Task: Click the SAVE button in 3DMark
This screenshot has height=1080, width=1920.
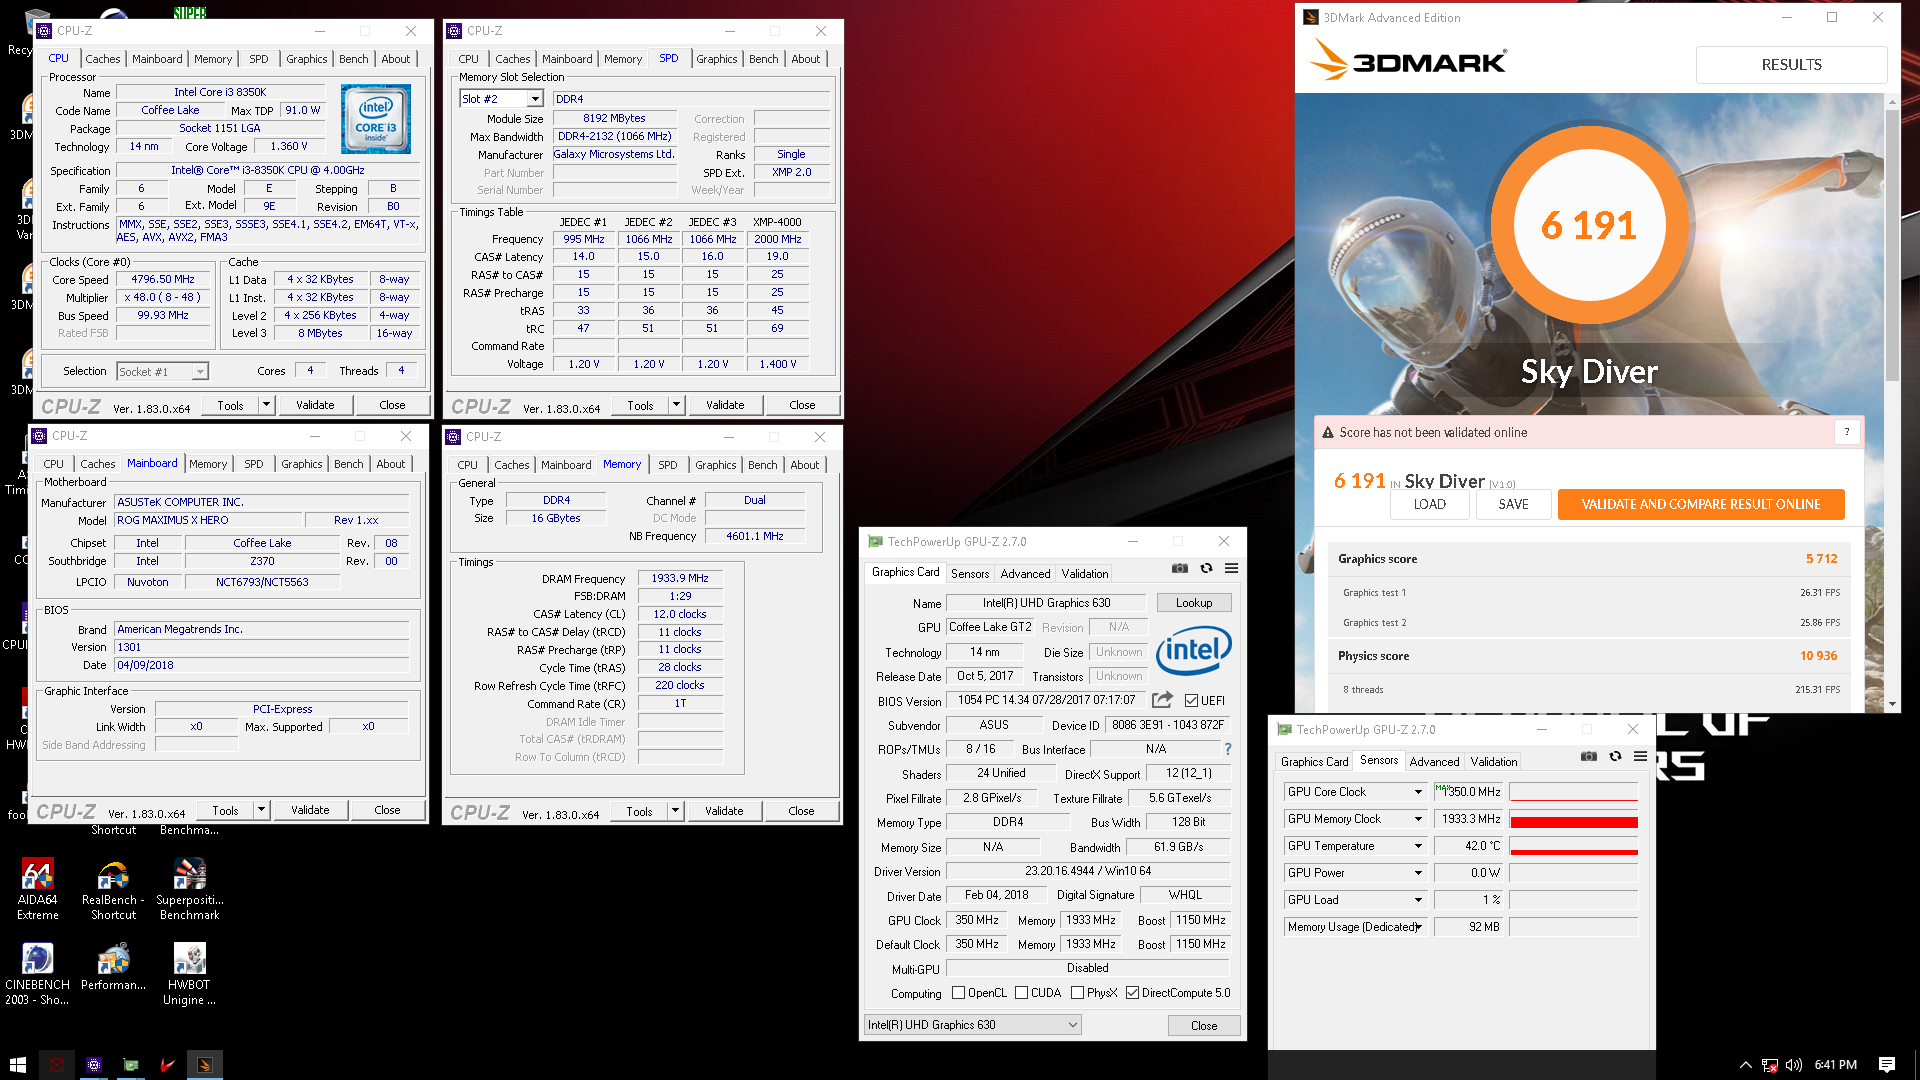Action: (x=1513, y=505)
